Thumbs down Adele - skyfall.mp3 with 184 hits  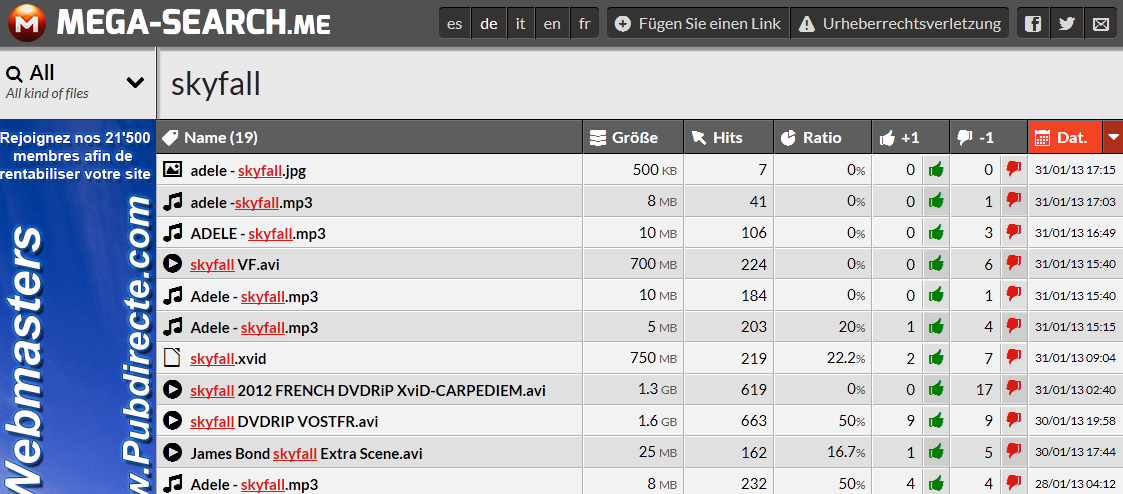coord(1013,296)
